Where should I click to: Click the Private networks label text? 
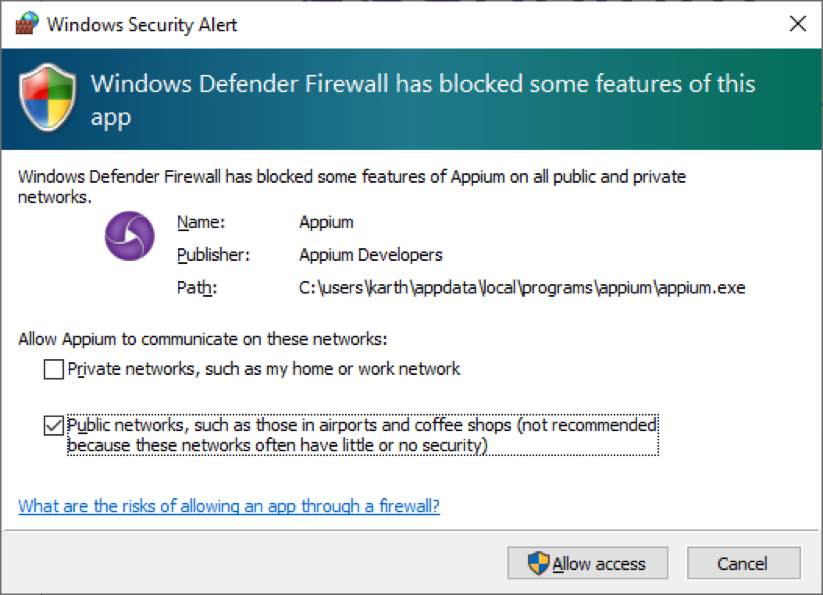(264, 369)
